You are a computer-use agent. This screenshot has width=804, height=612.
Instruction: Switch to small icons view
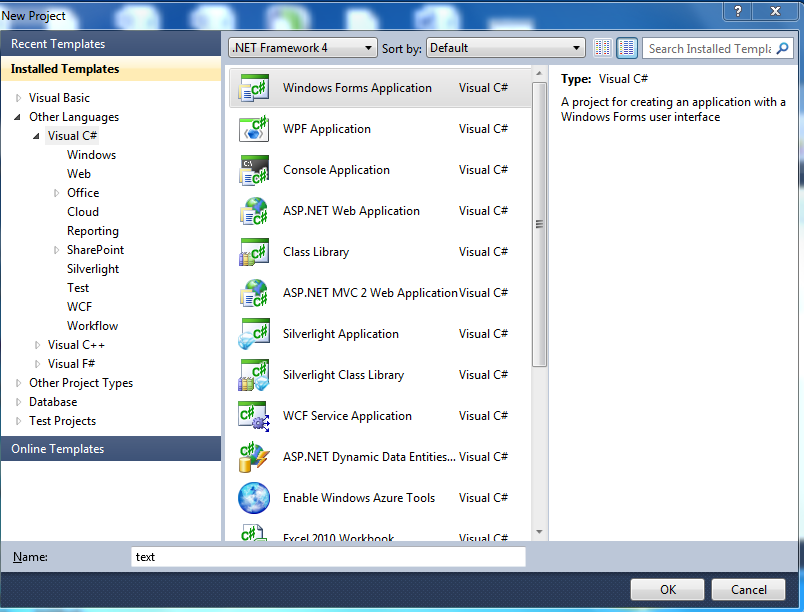(602, 48)
